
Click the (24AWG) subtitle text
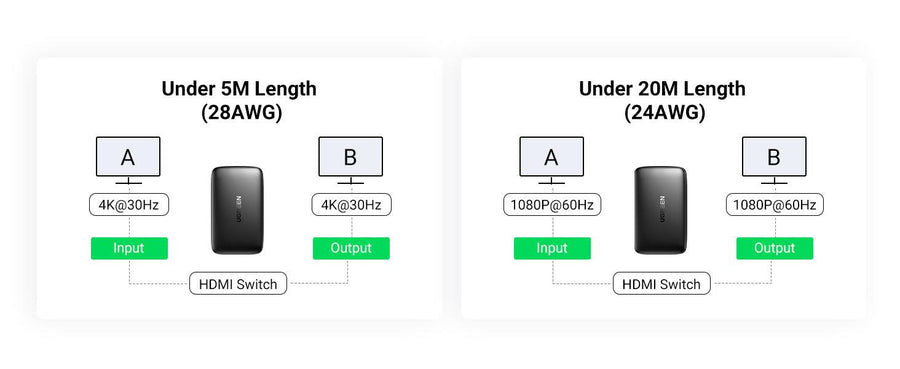click(x=665, y=112)
